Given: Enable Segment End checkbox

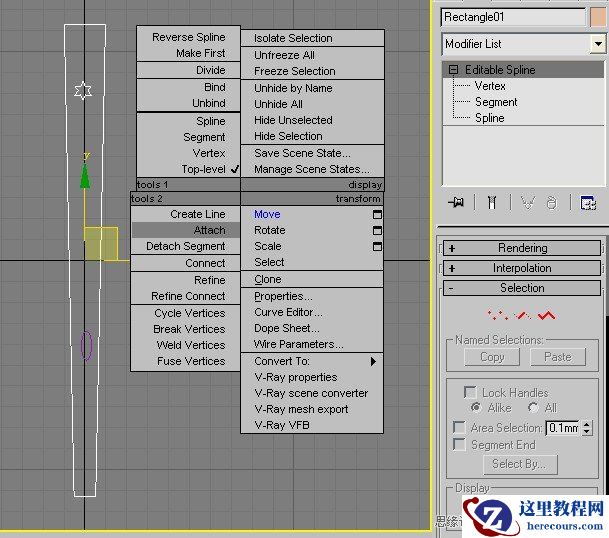Looking at the screenshot, I should pos(459,444).
